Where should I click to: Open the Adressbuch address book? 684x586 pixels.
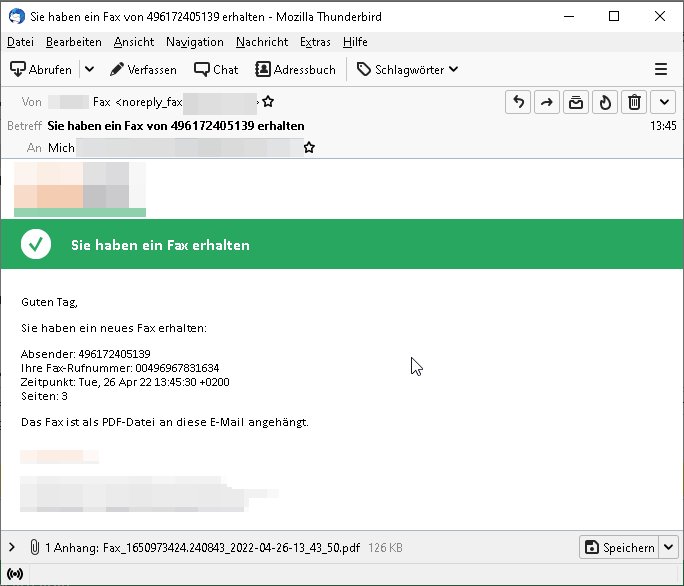(295, 69)
